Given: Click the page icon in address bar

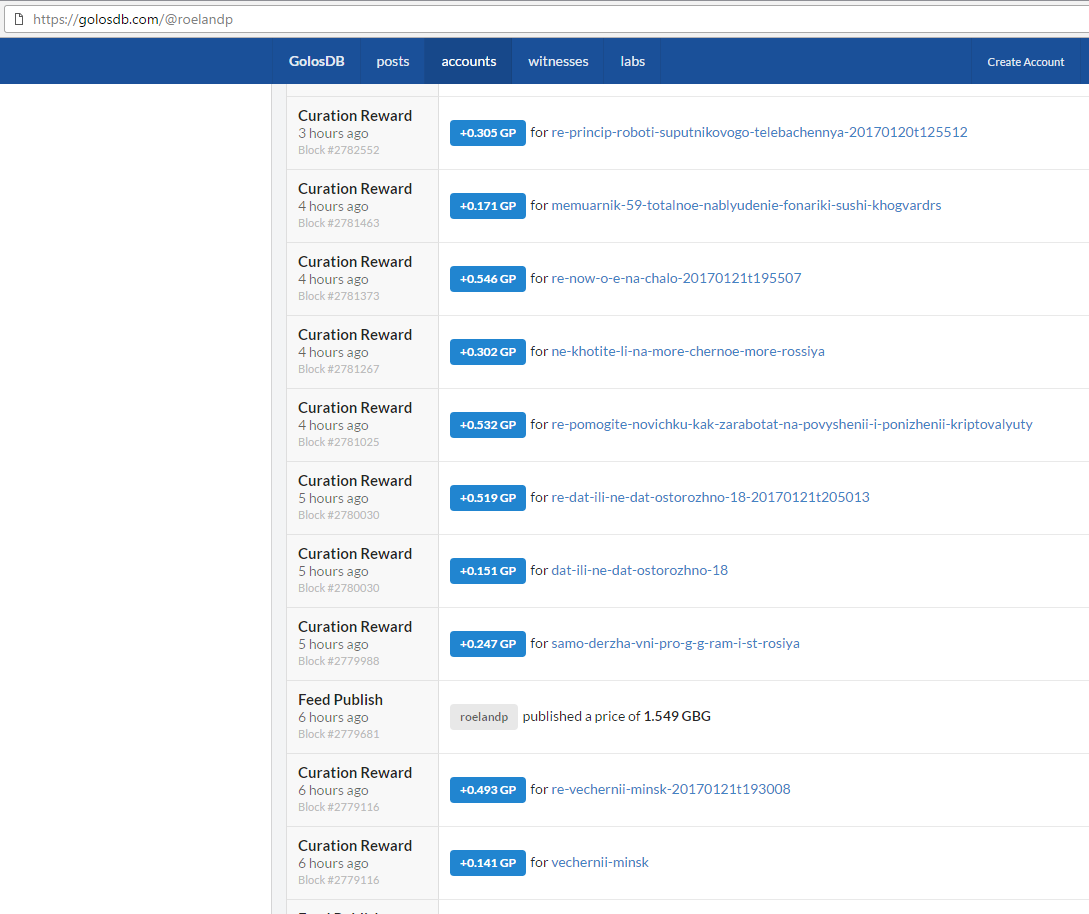Looking at the screenshot, I should pyautogui.click(x=19, y=19).
